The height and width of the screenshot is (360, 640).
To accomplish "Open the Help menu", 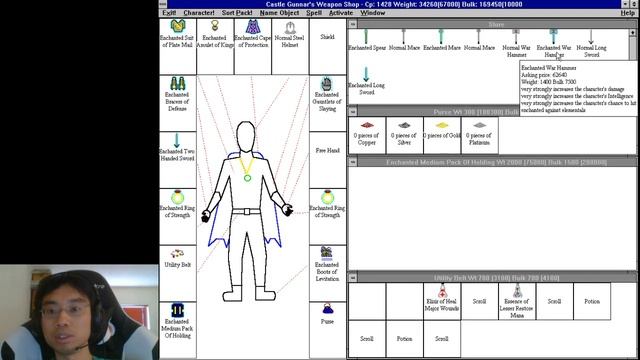I will tap(627, 13).
